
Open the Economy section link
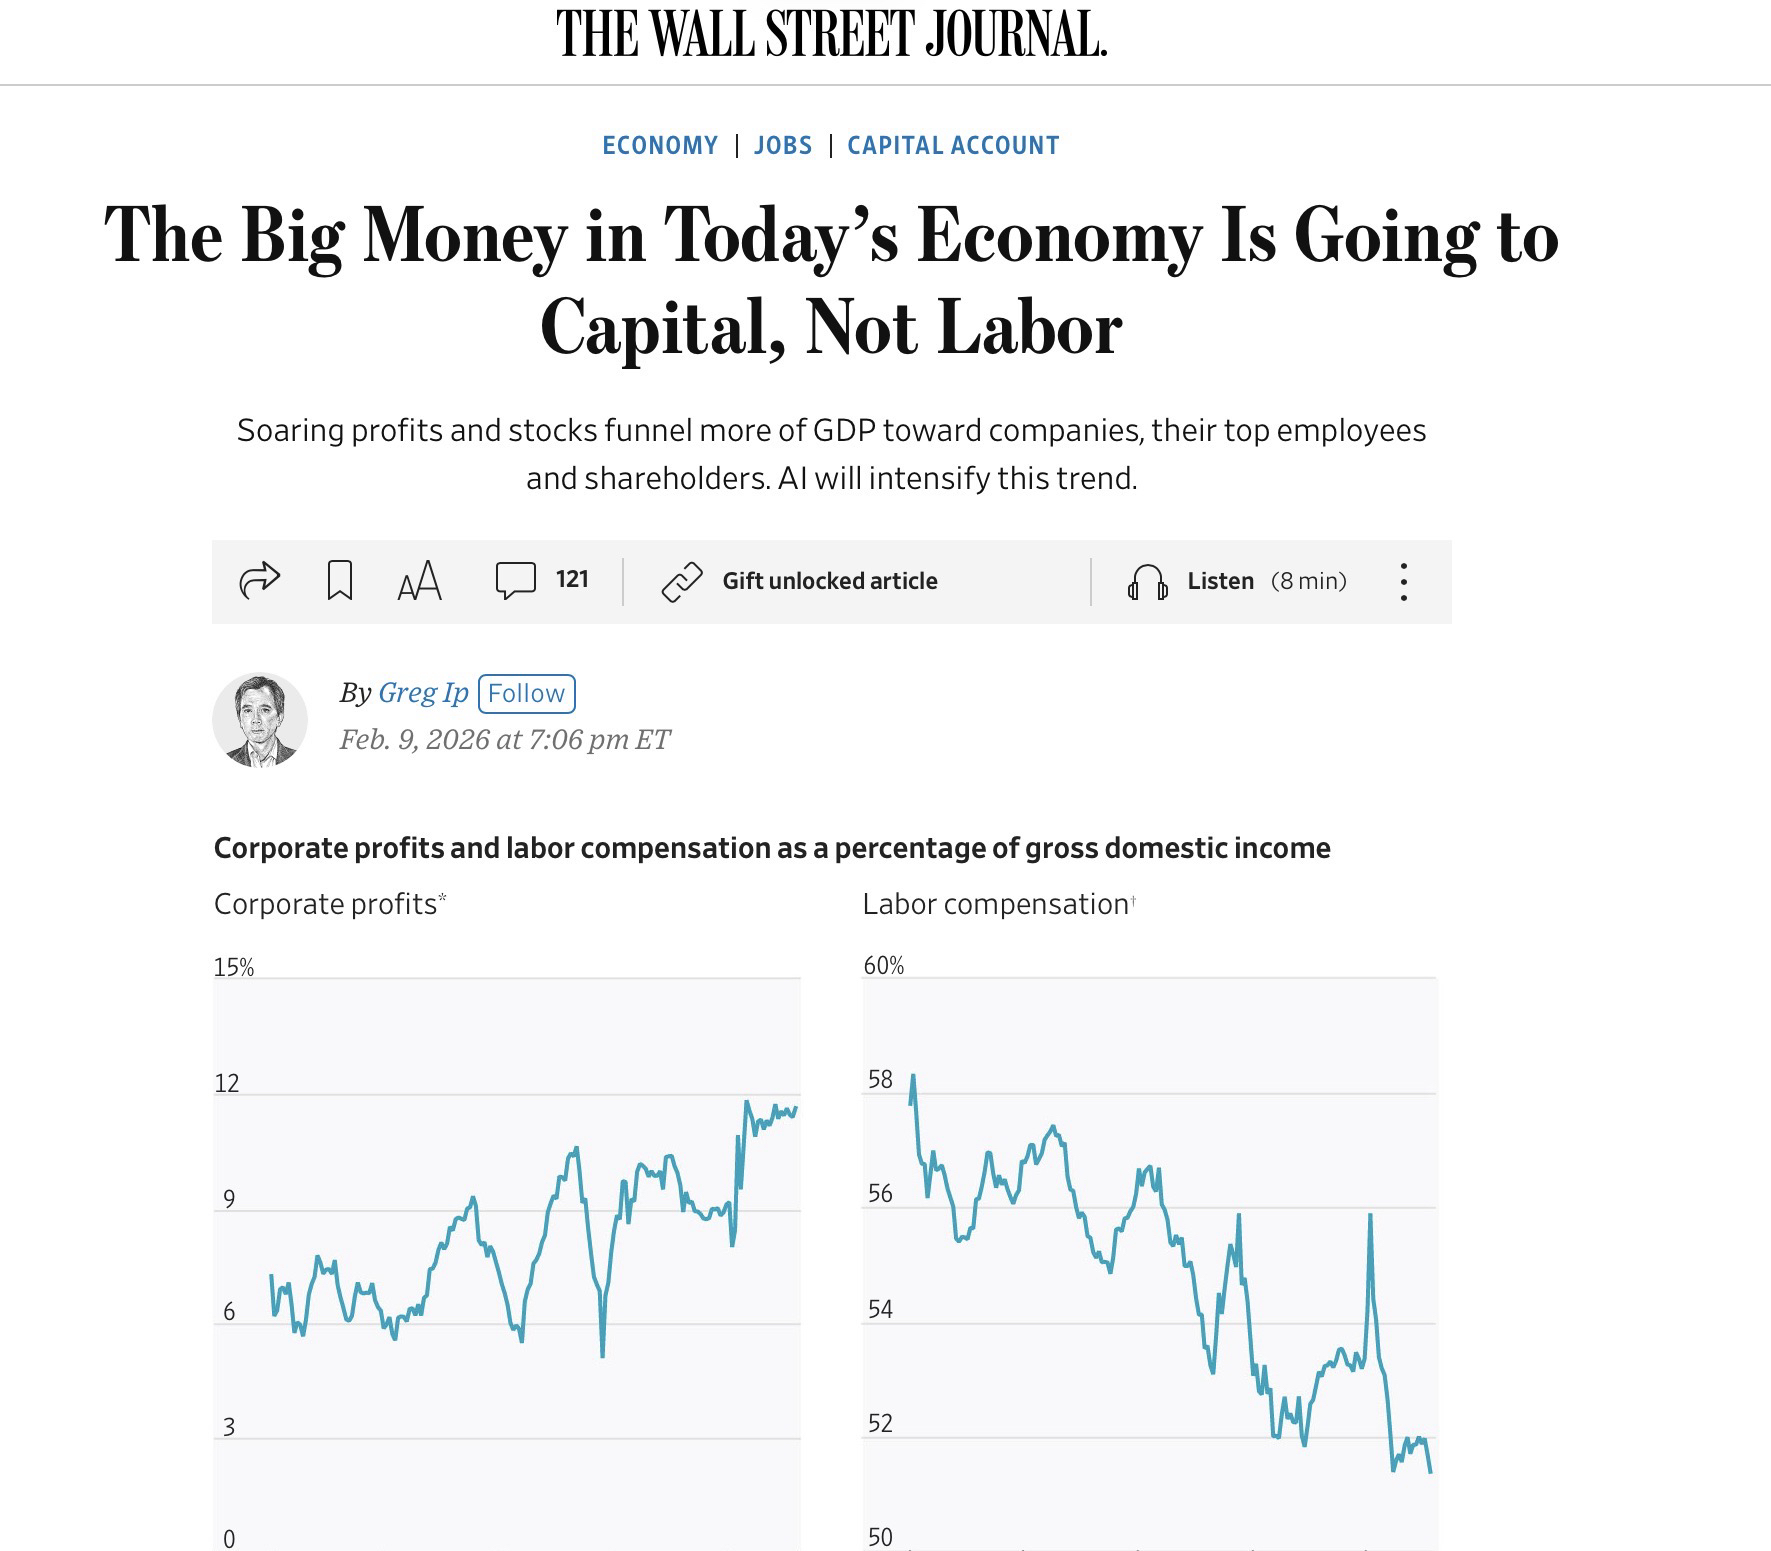[660, 146]
